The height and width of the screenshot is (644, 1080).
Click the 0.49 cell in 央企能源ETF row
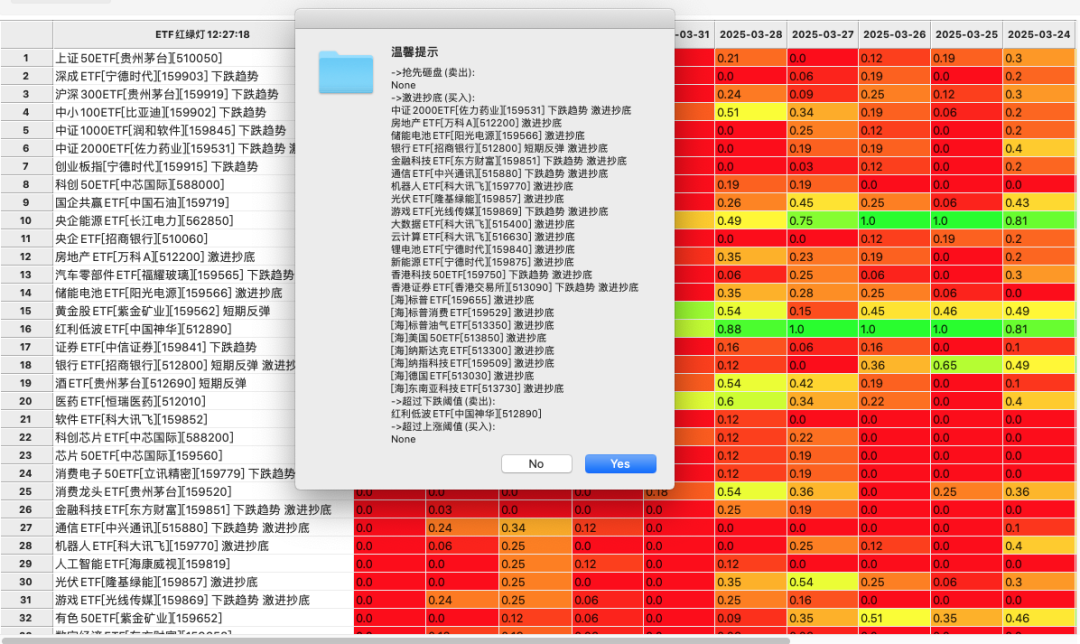pyautogui.click(x=751, y=220)
